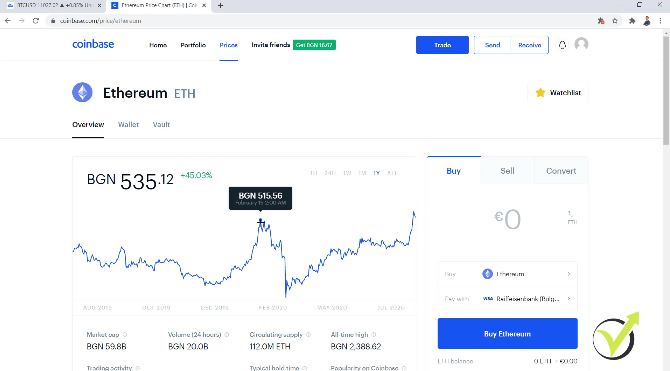The image size is (670, 371).
Task: Click the Receive button
Action: tap(529, 45)
